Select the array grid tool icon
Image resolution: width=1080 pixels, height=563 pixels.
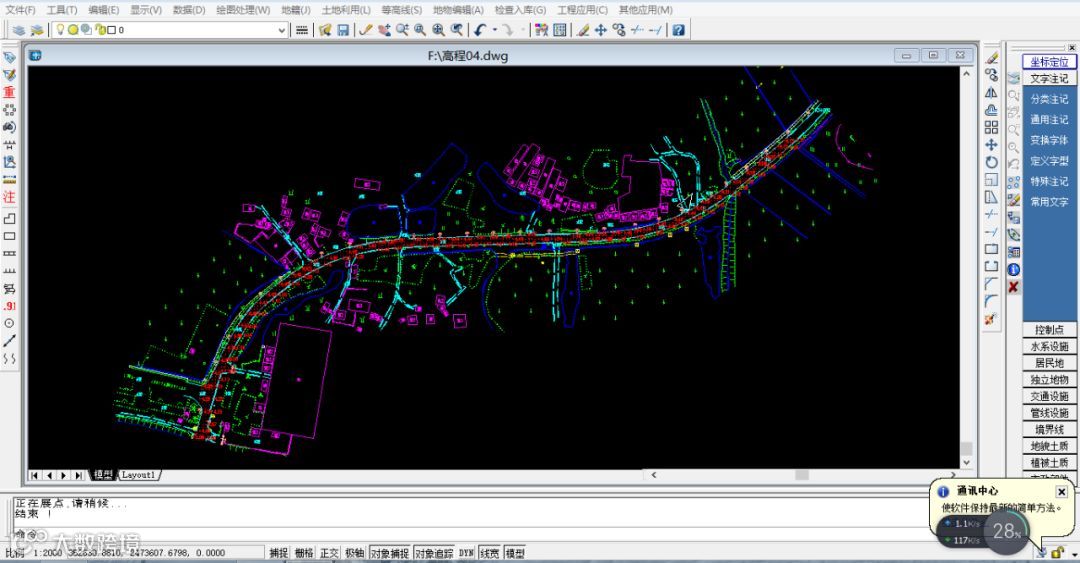pyautogui.click(x=991, y=127)
